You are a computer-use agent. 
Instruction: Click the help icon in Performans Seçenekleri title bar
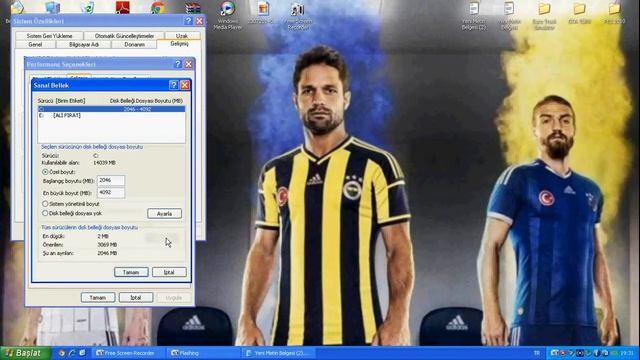pos(178,64)
